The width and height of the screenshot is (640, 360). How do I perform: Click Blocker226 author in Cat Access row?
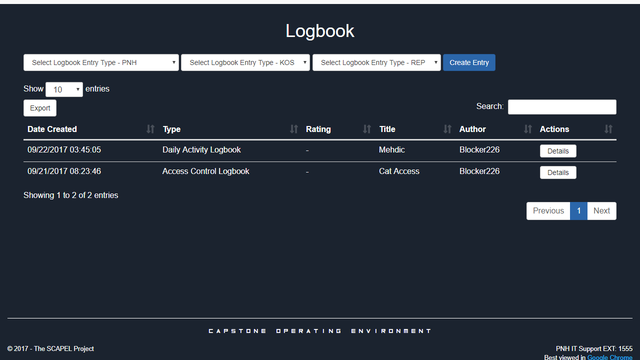(x=479, y=171)
